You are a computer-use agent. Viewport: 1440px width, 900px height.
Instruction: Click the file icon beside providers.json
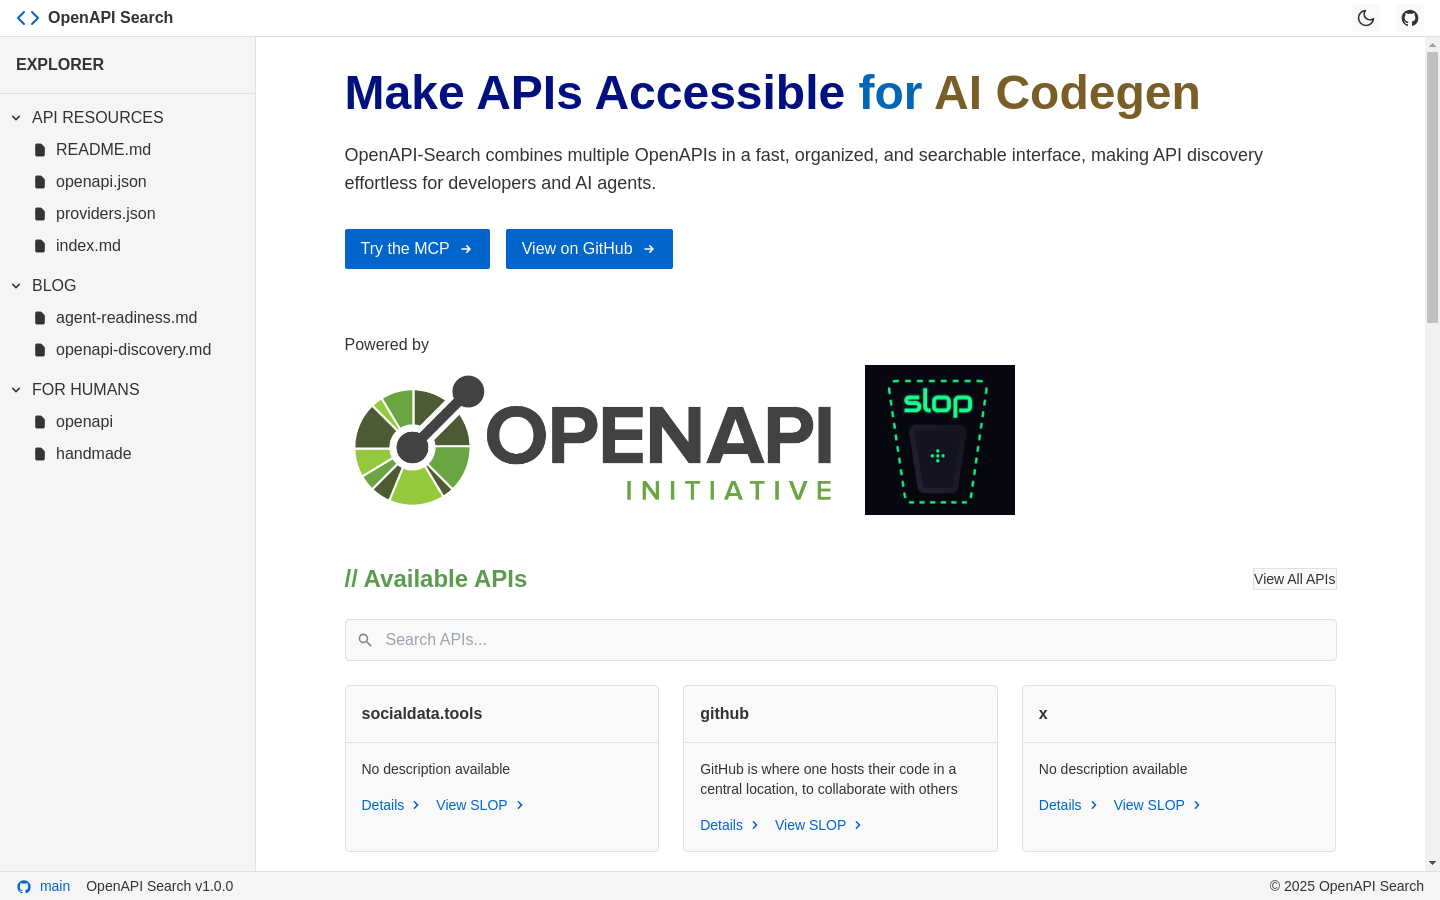point(40,214)
